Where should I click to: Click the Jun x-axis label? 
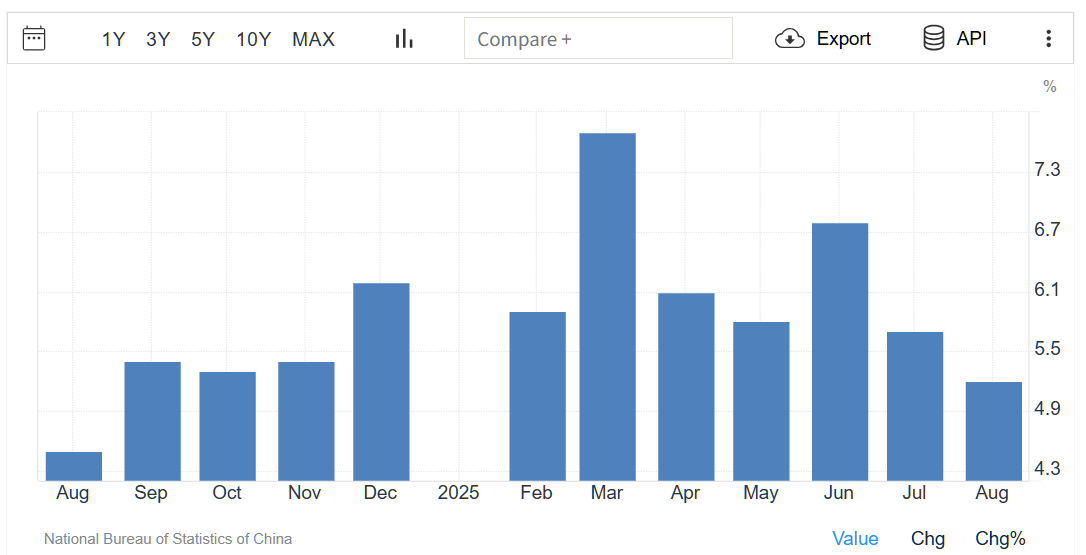(839, 493)
